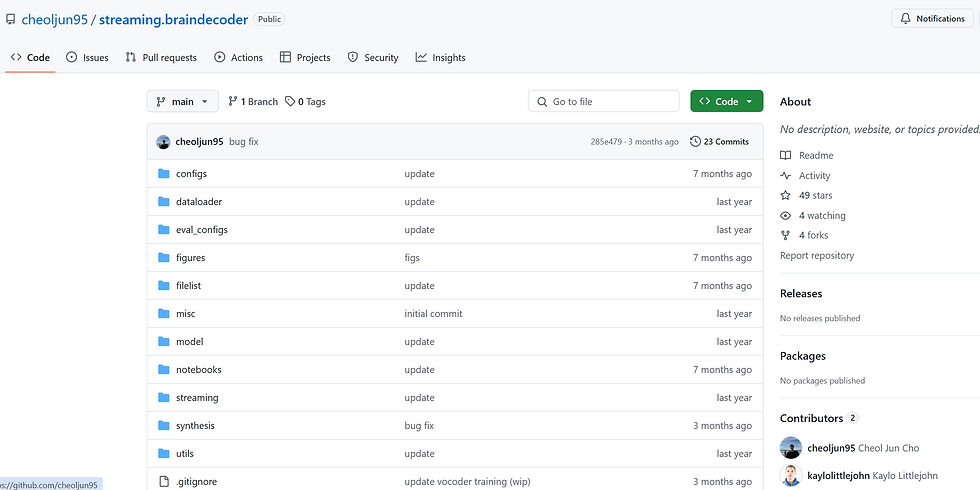The image size is (980, 490).
Task: Open the model folder name
Action: (x=189, y=342)
